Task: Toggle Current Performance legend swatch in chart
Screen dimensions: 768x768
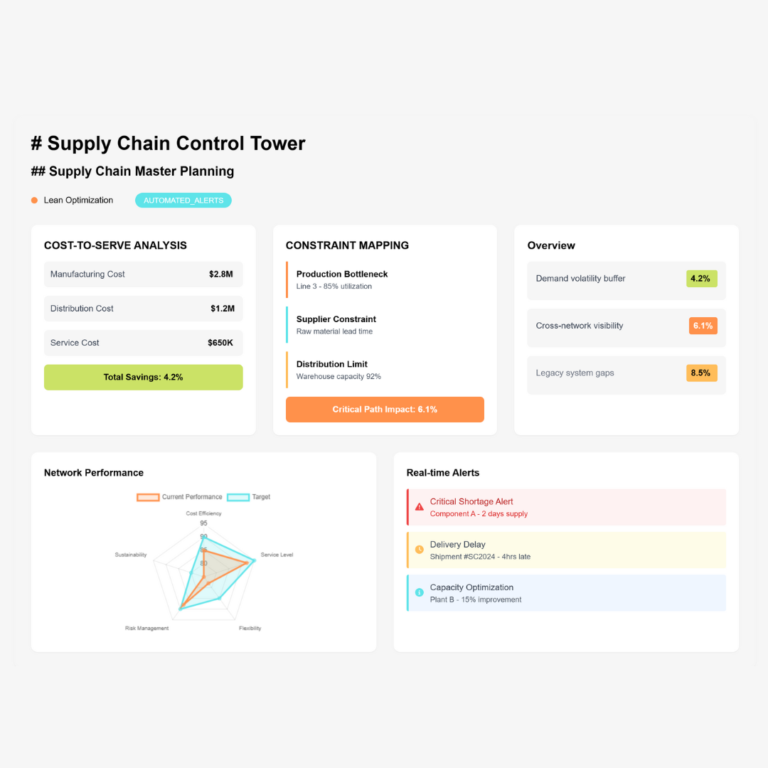Action: [x=149, y=497]
